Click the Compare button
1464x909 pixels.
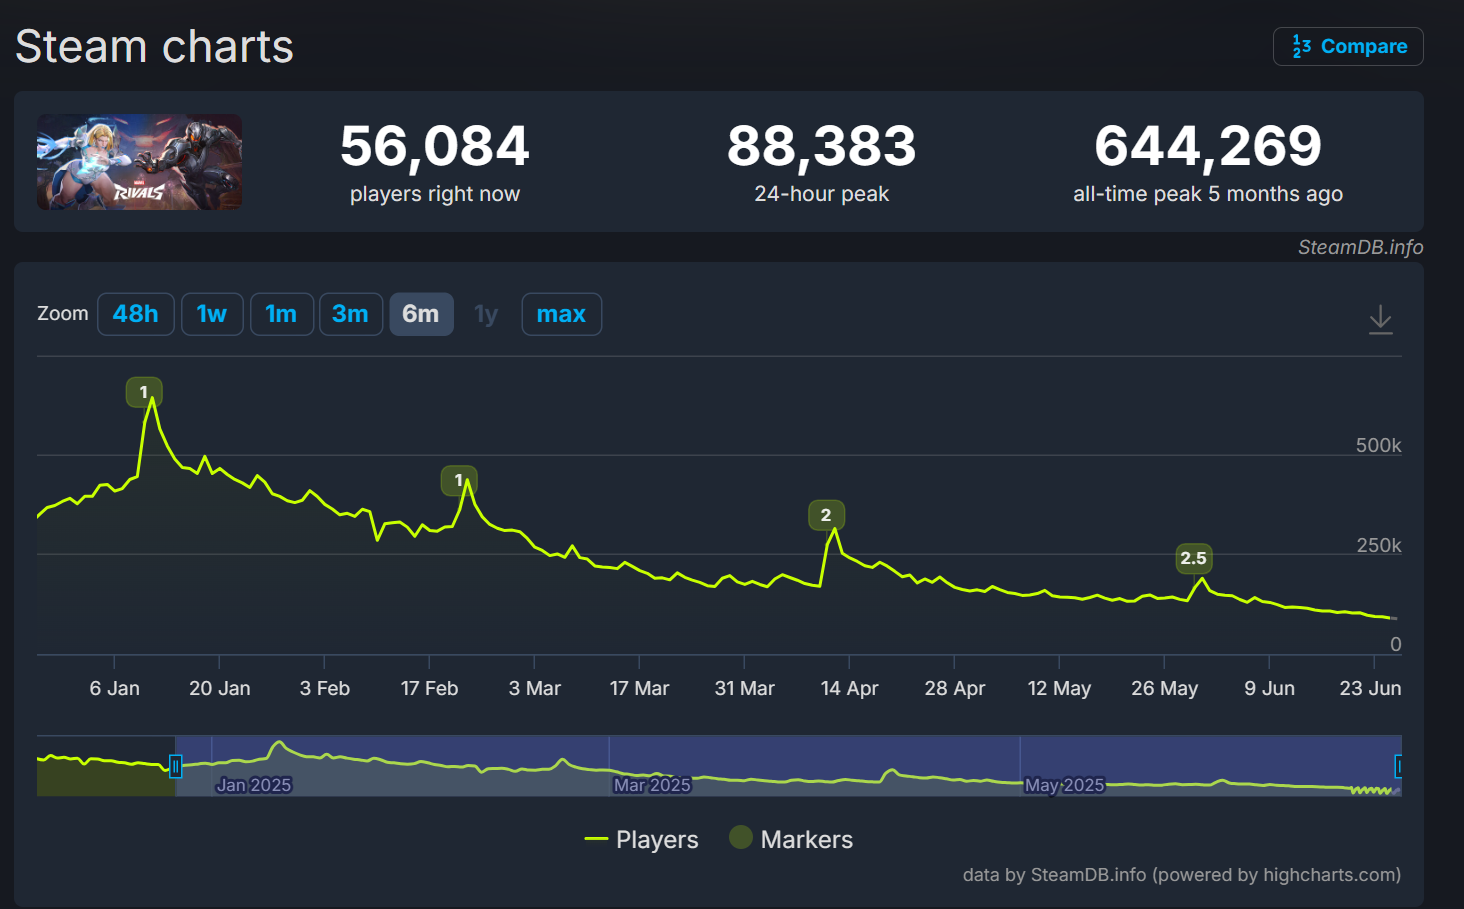tap(1348, 46)
